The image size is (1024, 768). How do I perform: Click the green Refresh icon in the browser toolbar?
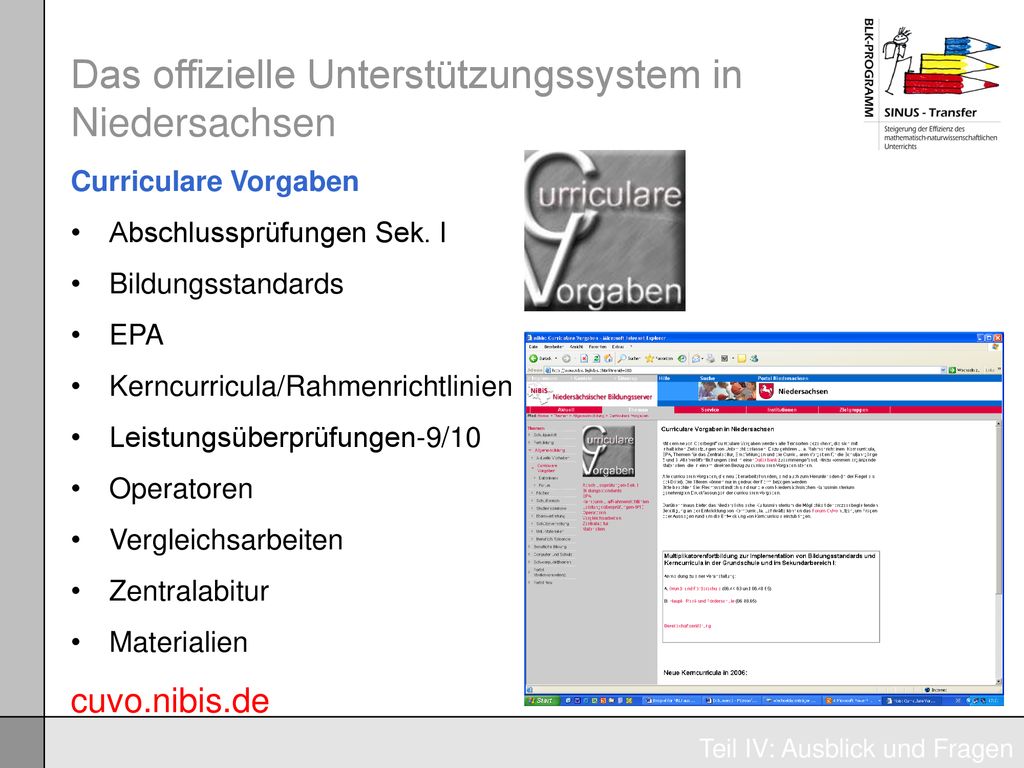pyautogui.click(x=596, y=359)
